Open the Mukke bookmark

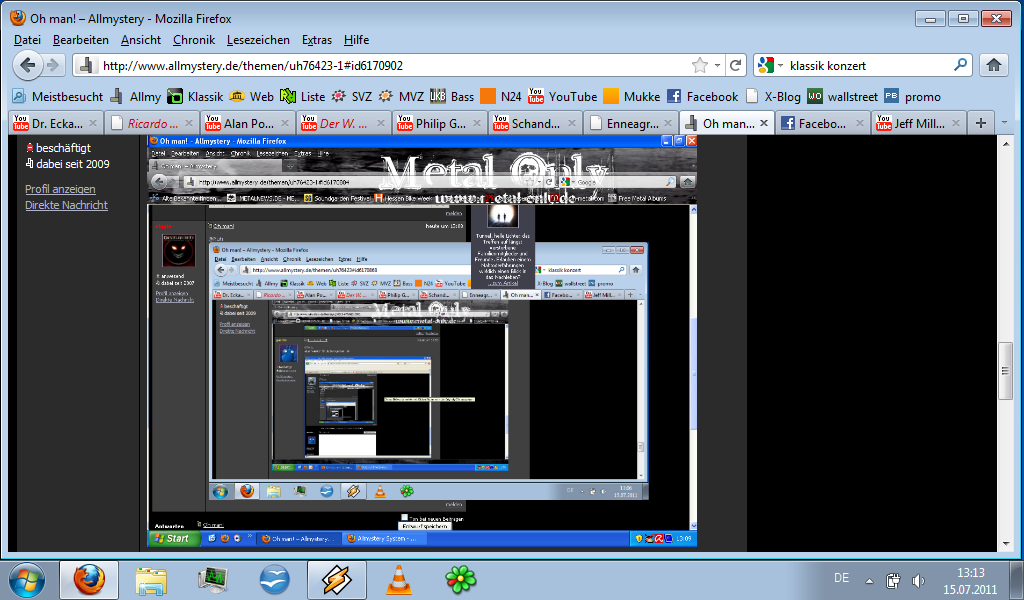coord(632,97)
